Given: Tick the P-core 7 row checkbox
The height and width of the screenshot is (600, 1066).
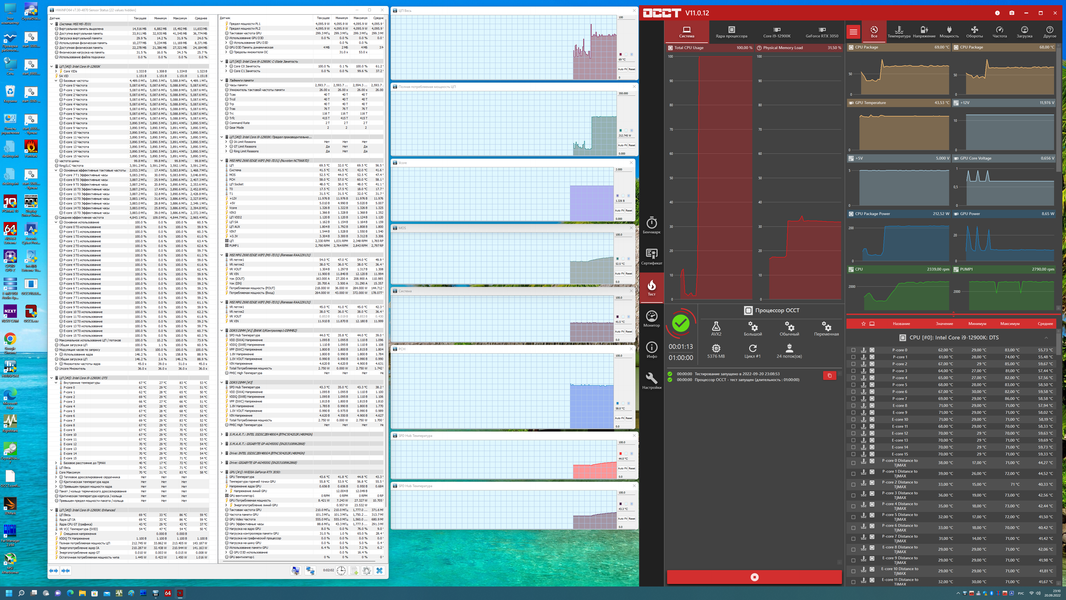Looking at the screenshot, I should point(853,398).
